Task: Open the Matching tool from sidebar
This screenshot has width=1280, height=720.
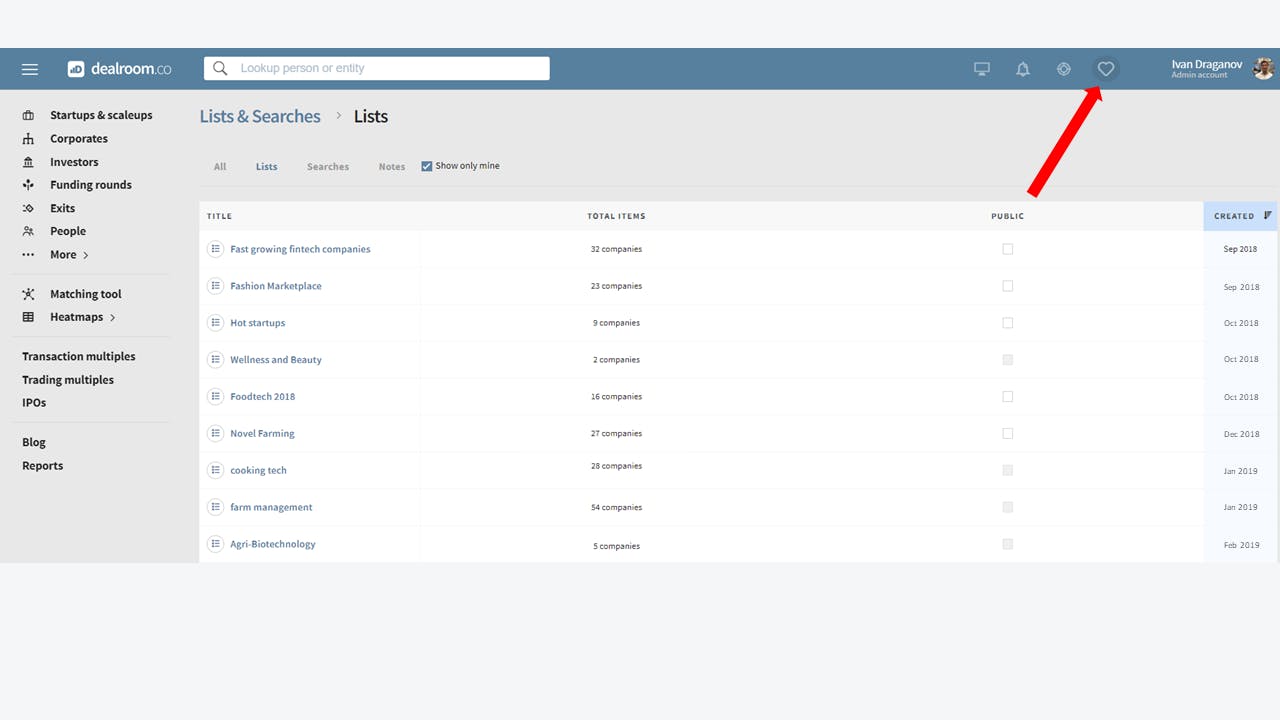Action: click(85, 293)
